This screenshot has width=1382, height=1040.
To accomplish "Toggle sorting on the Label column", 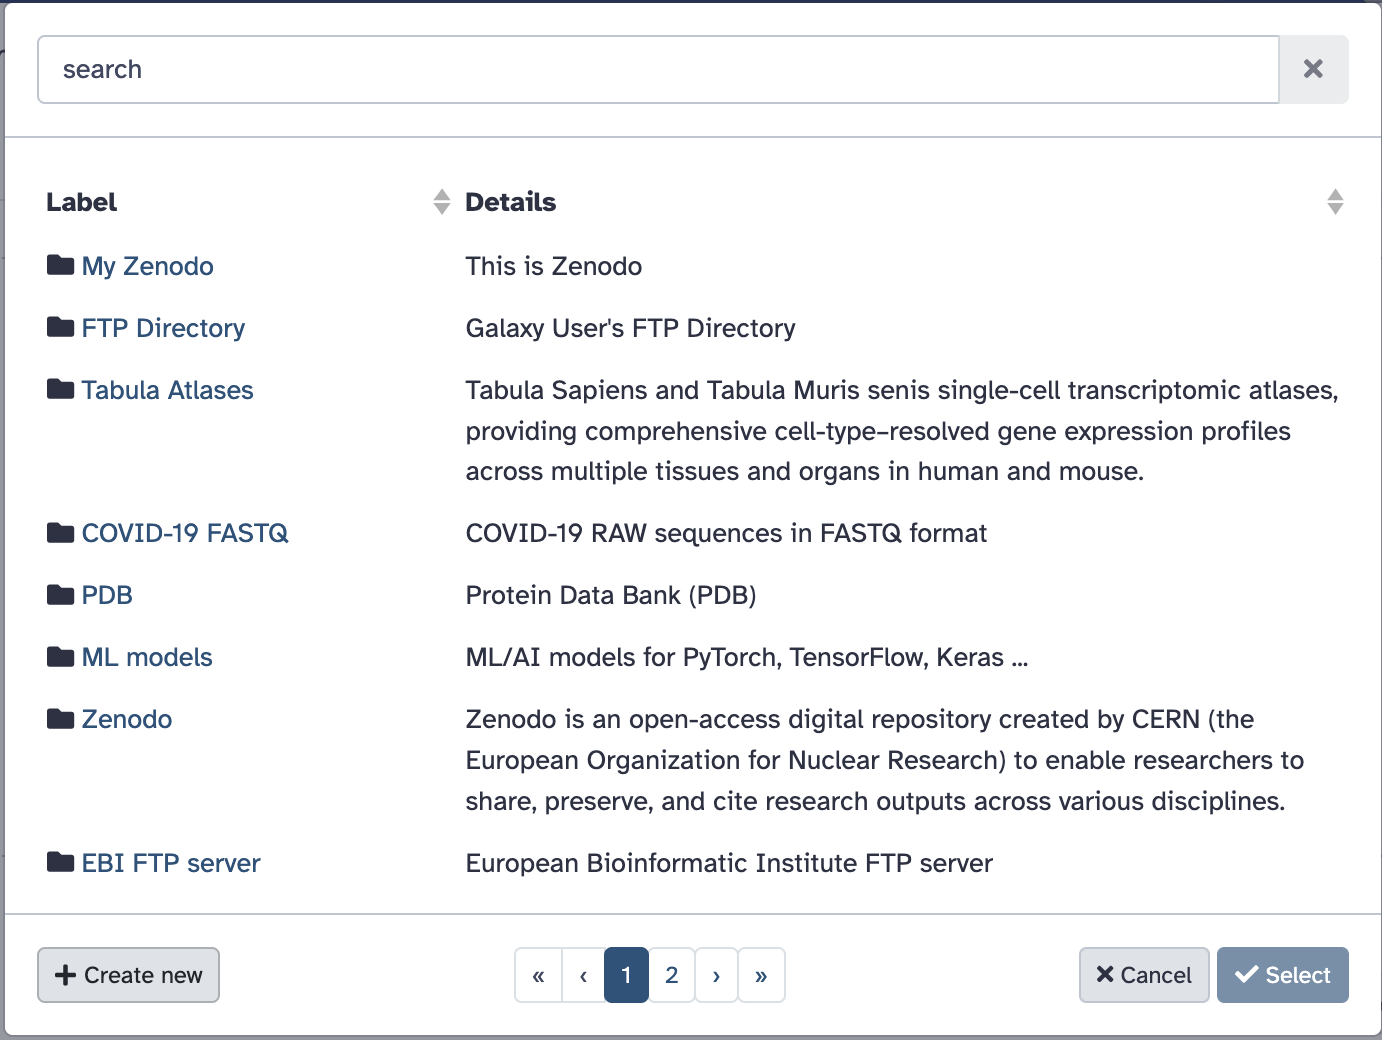I will coord(441,201).
